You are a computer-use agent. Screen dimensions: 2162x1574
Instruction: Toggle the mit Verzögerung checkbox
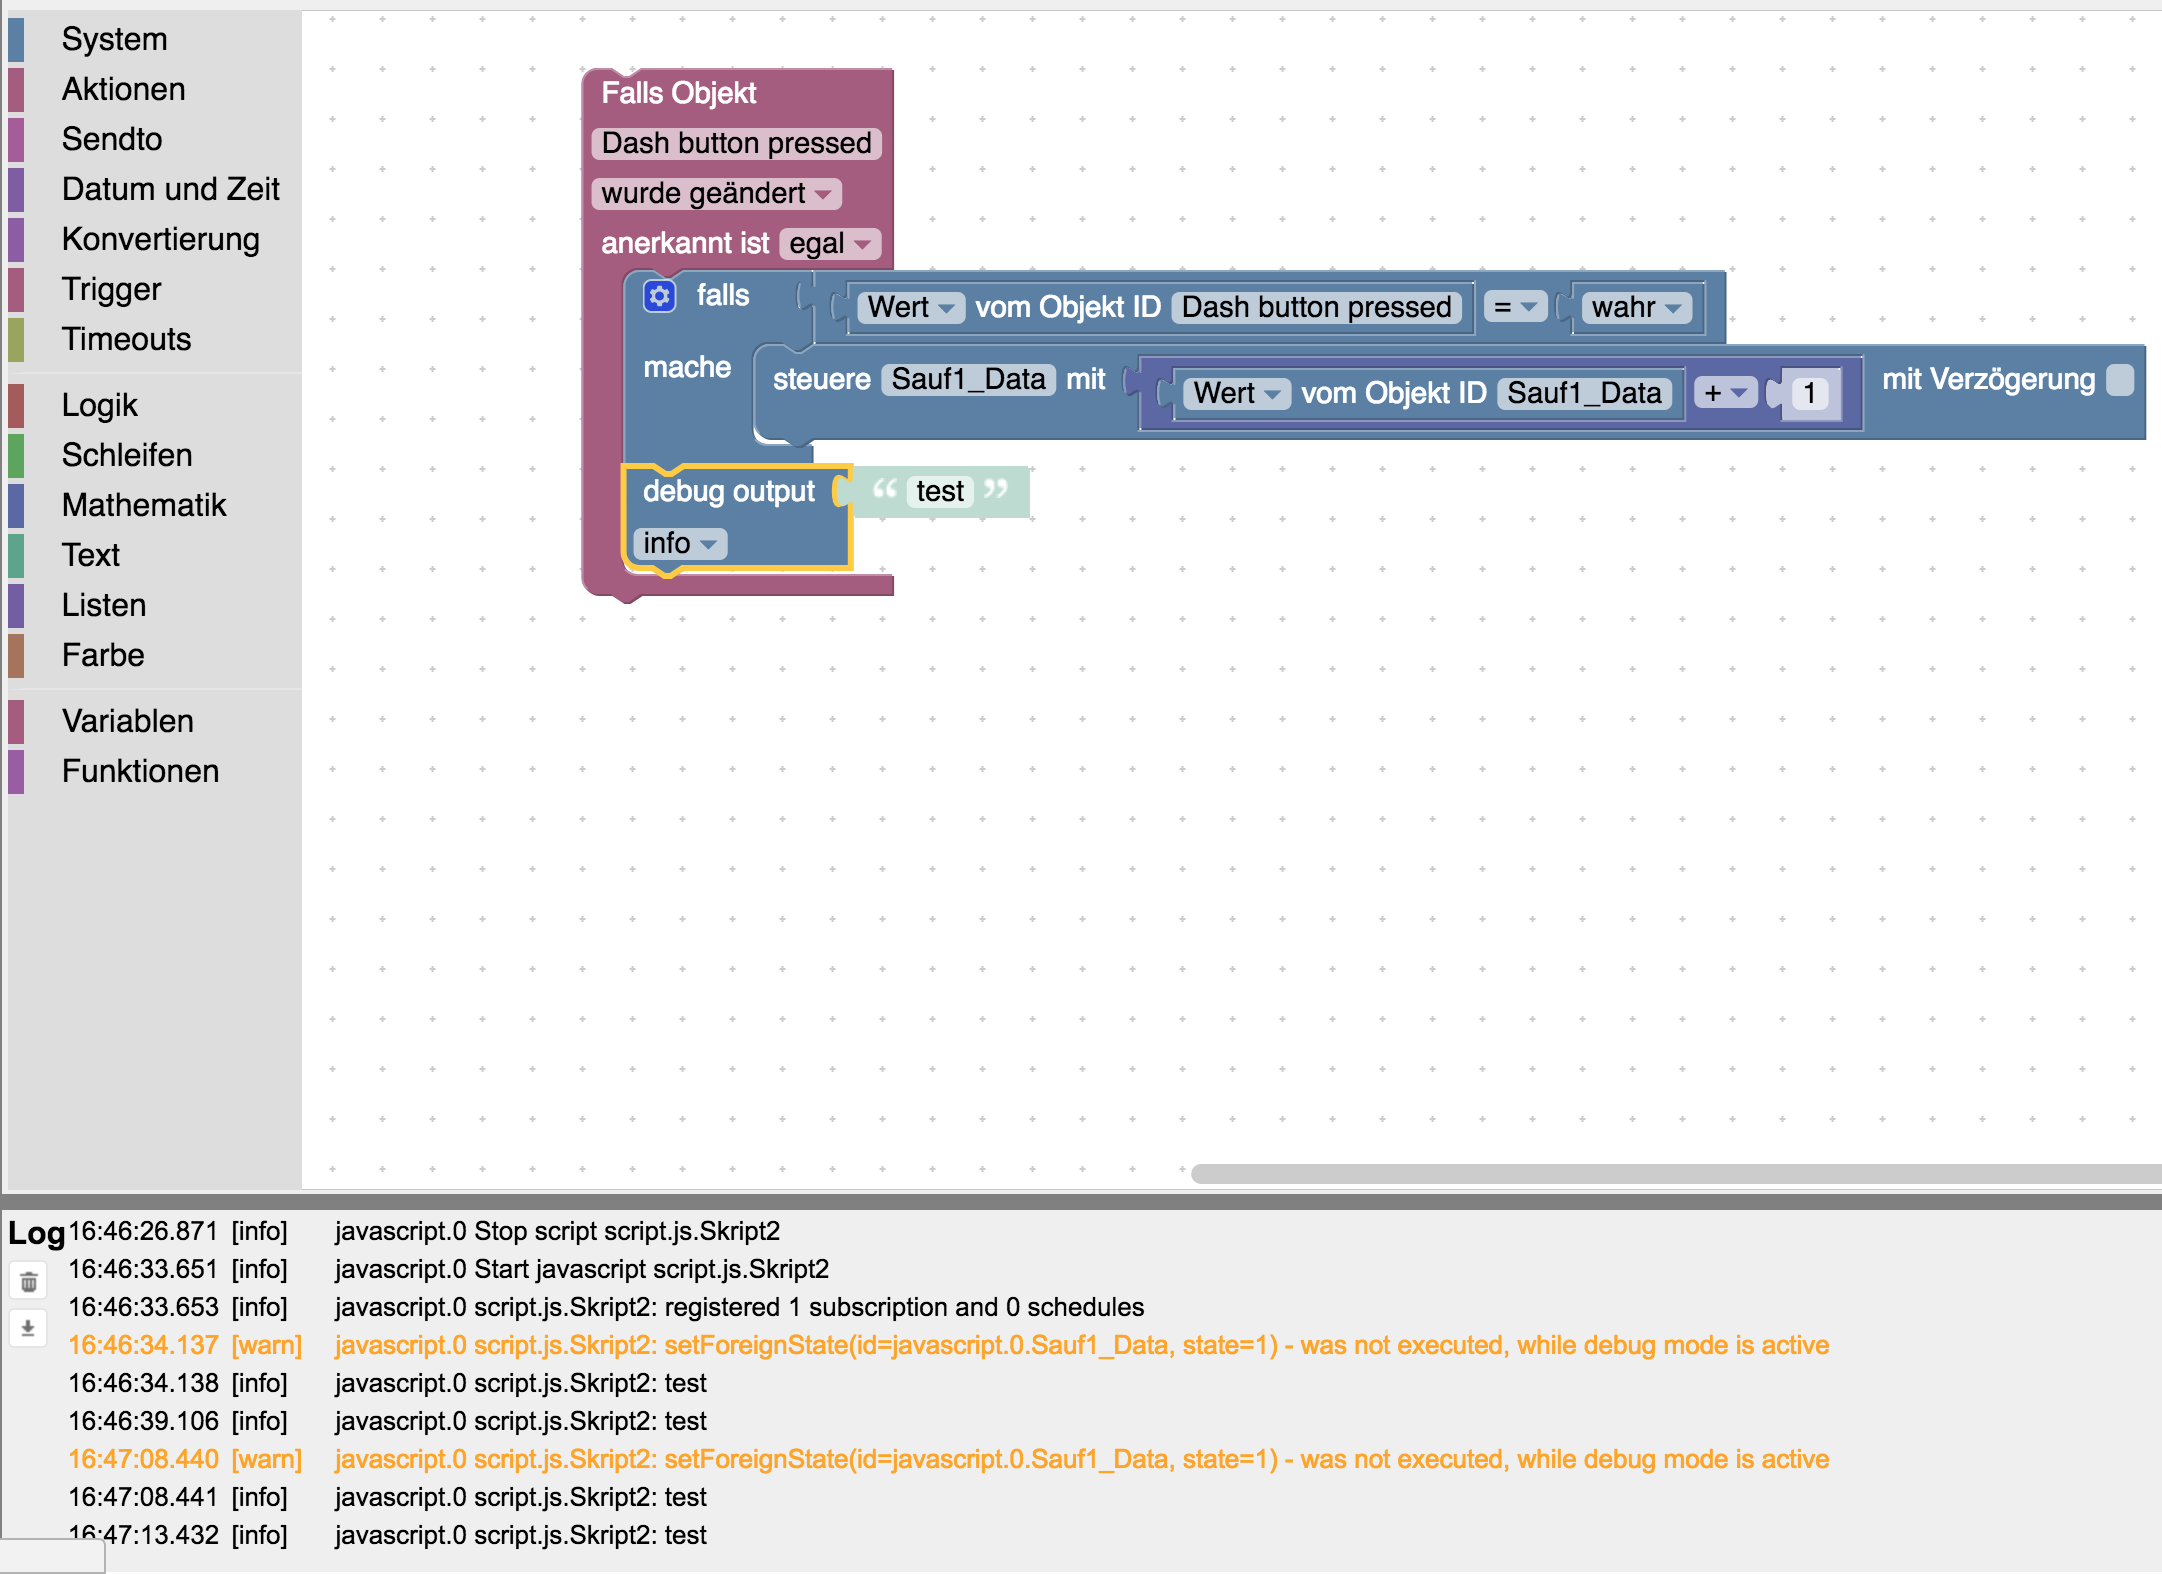click(x=2119, y=380)
